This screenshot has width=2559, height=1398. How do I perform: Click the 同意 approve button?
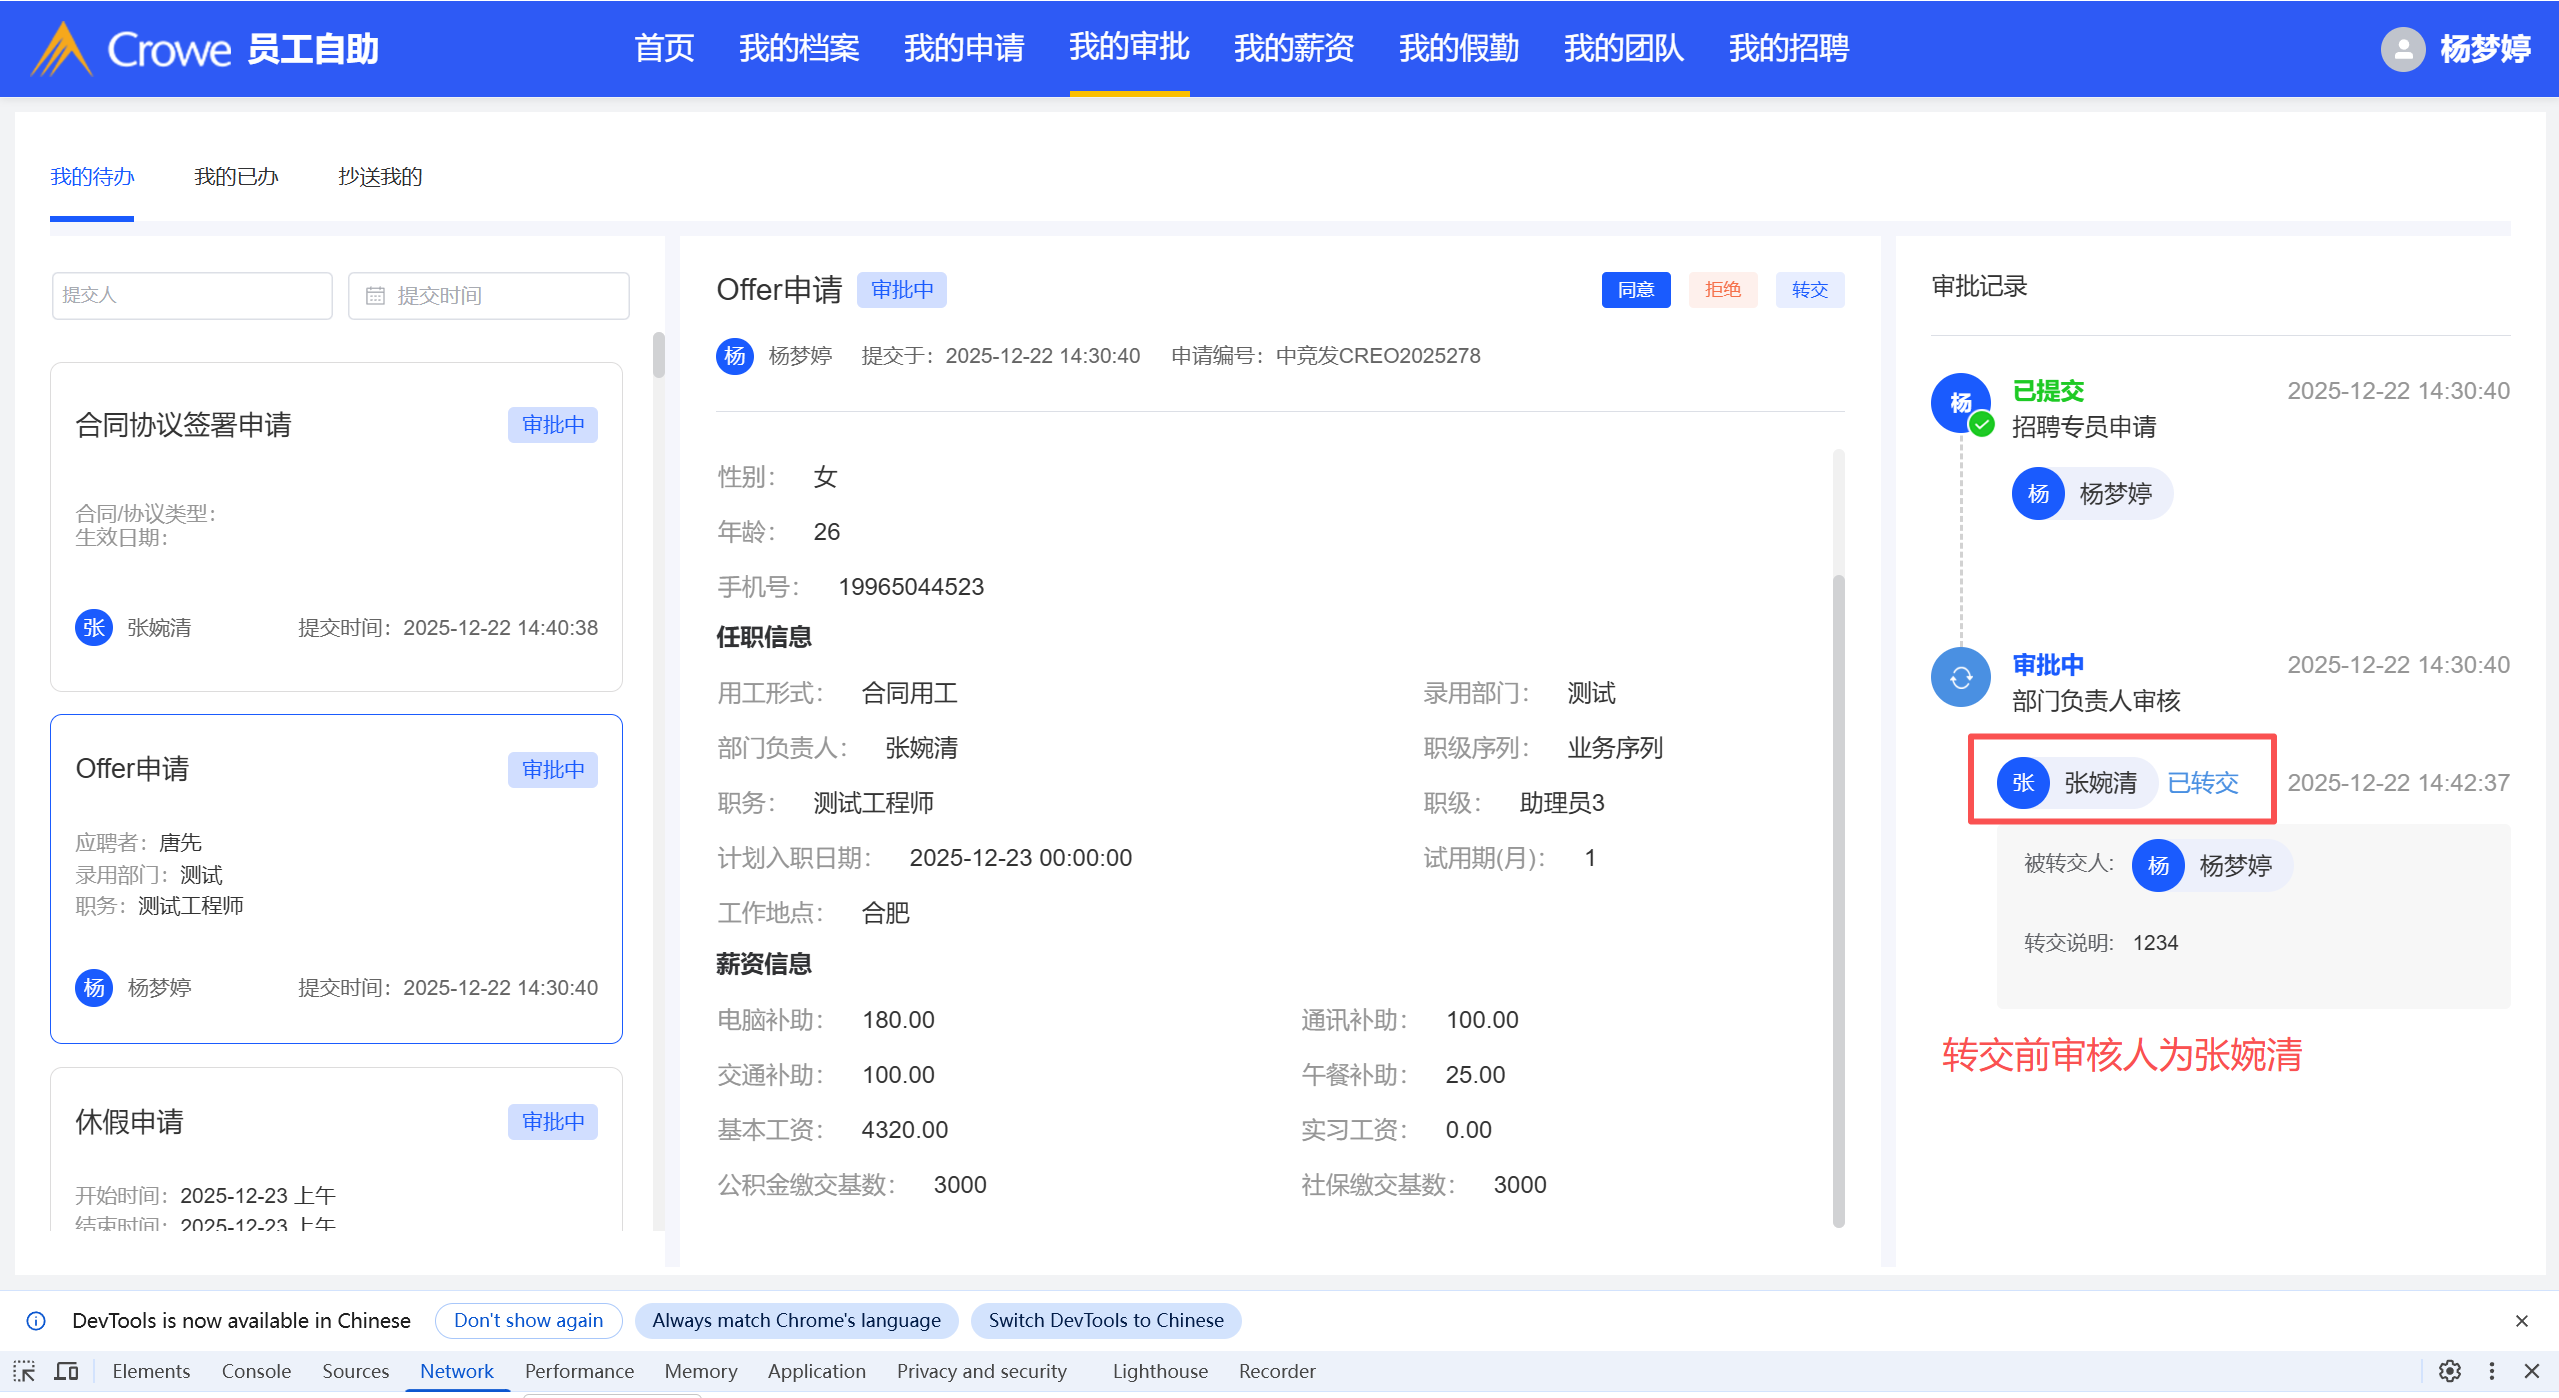point(1635,290)
